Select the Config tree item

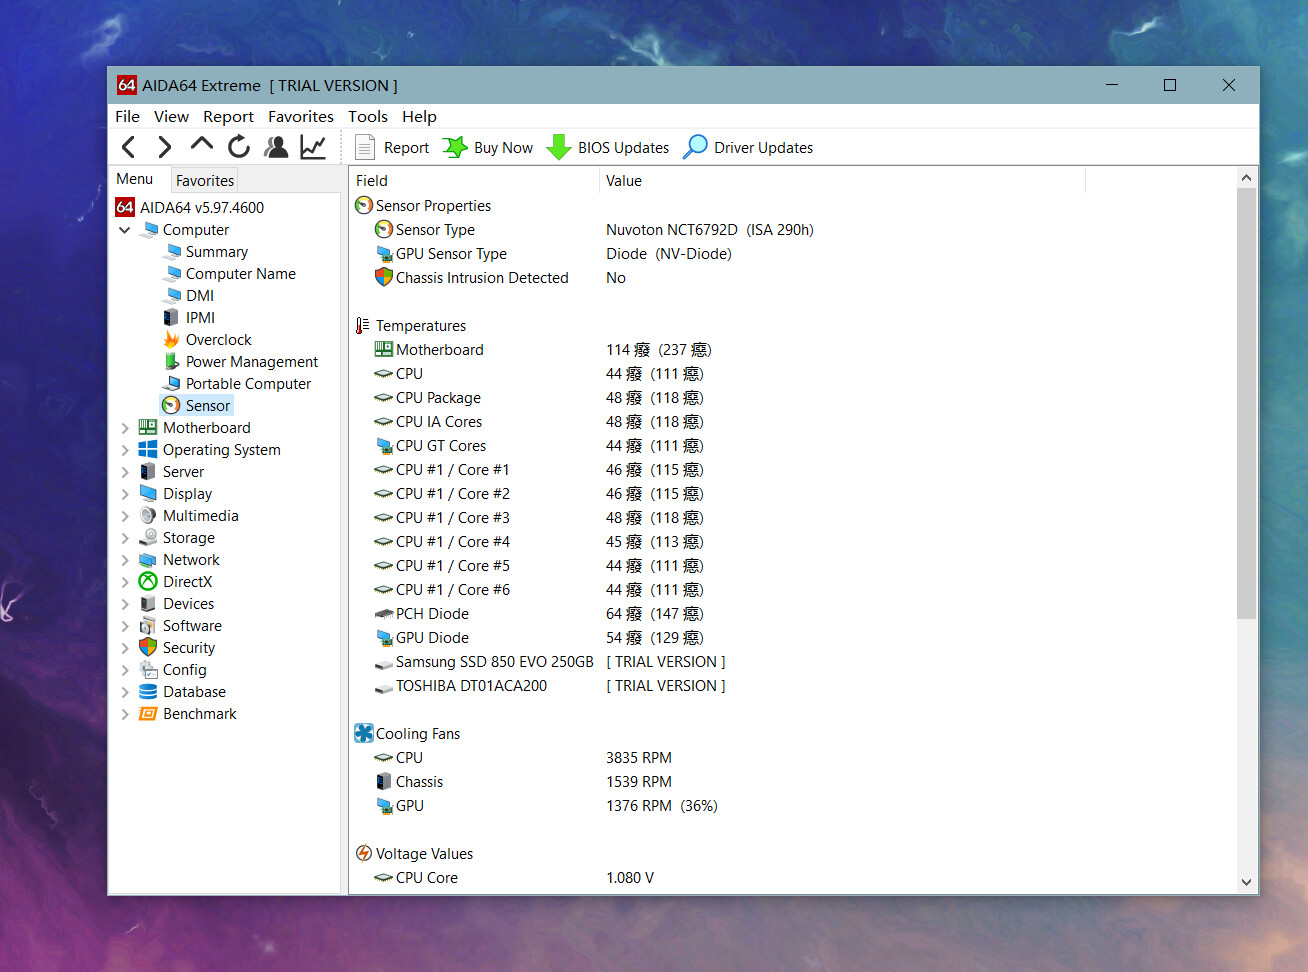click(185, 670)
